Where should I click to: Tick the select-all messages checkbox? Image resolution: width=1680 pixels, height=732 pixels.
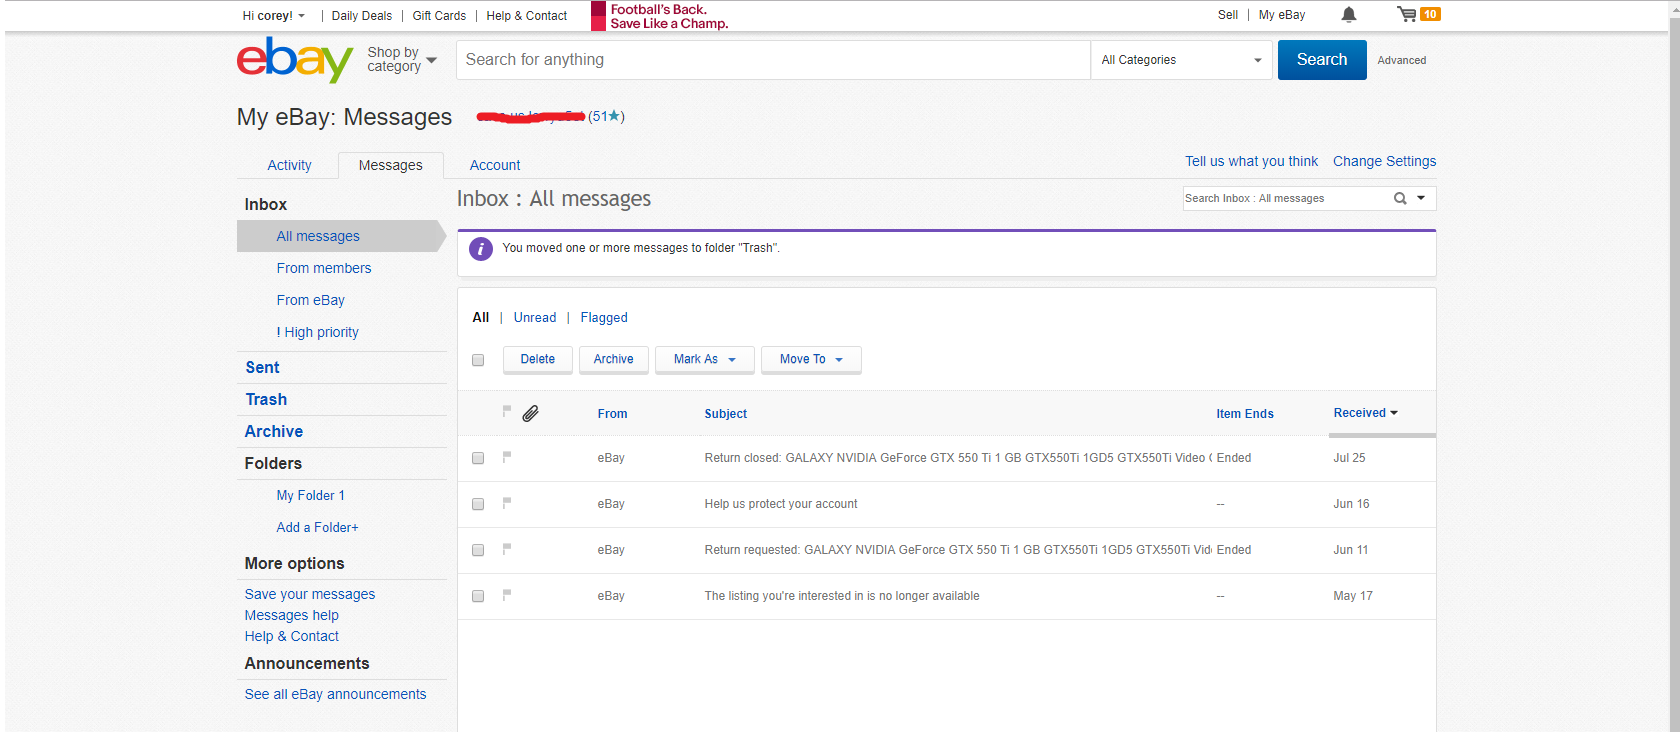(x=478, y=360)
